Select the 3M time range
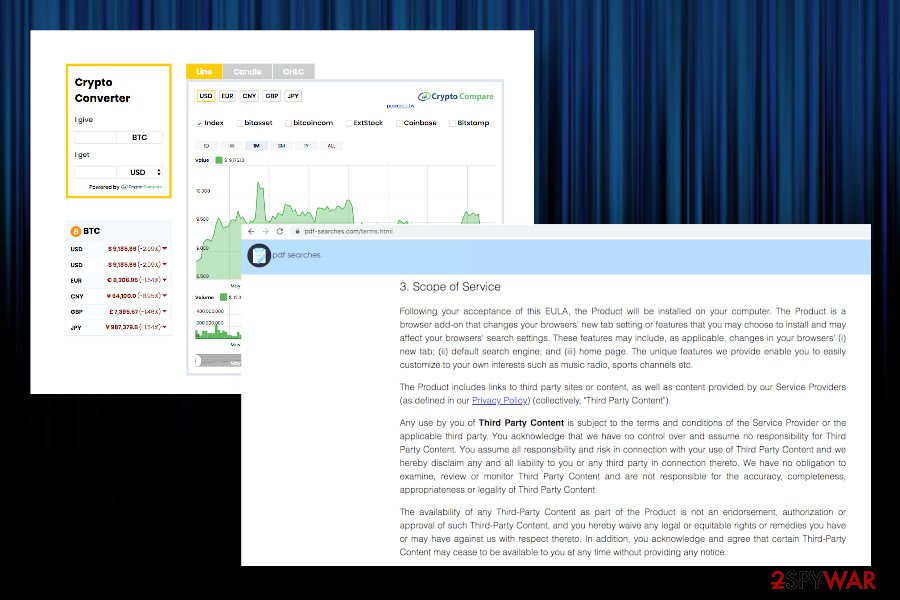 point(281,146)
